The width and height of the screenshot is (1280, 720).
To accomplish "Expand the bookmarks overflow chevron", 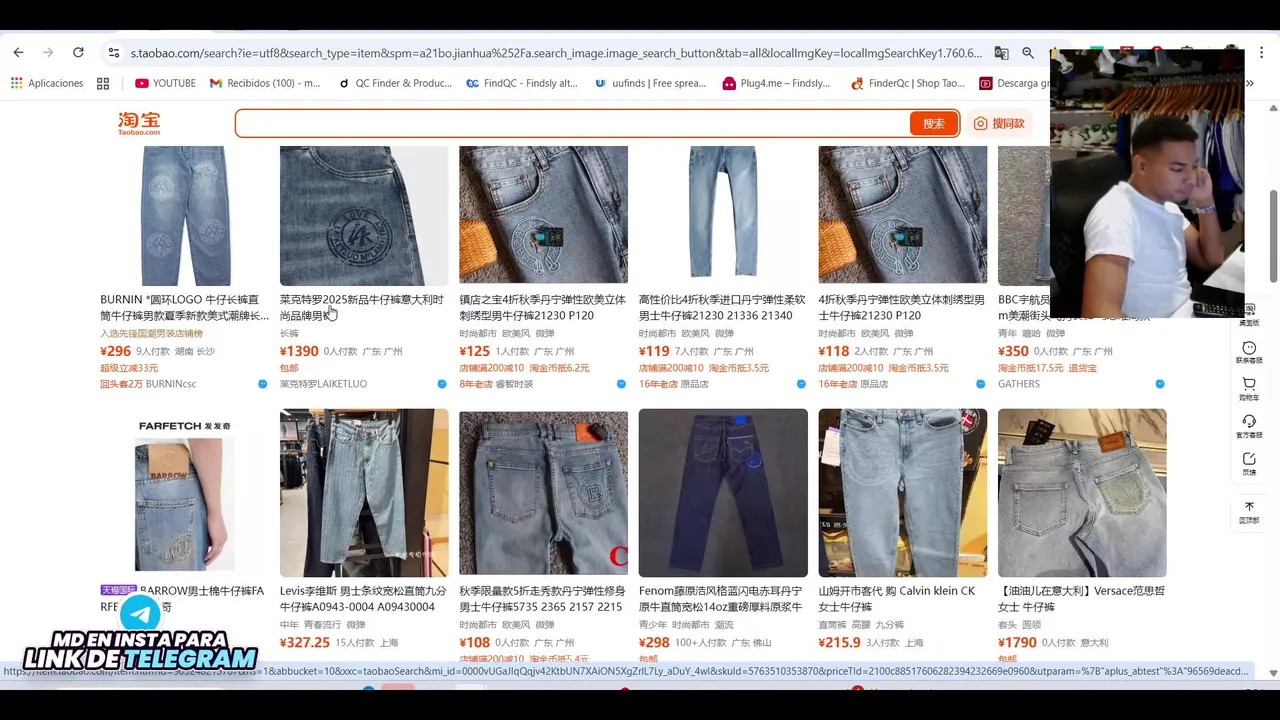I will (x=1249, y=83).
